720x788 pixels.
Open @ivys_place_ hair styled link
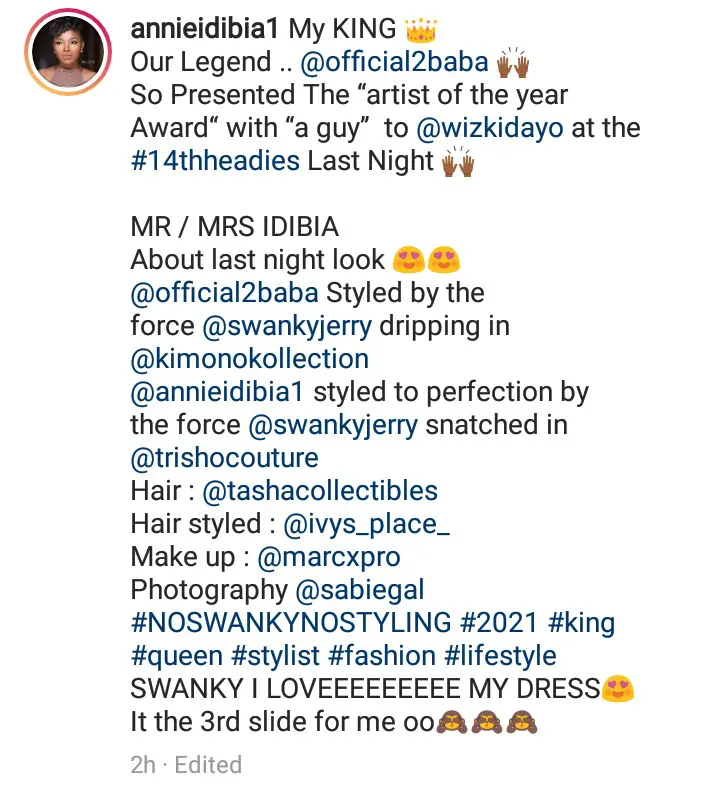[367, 524]
